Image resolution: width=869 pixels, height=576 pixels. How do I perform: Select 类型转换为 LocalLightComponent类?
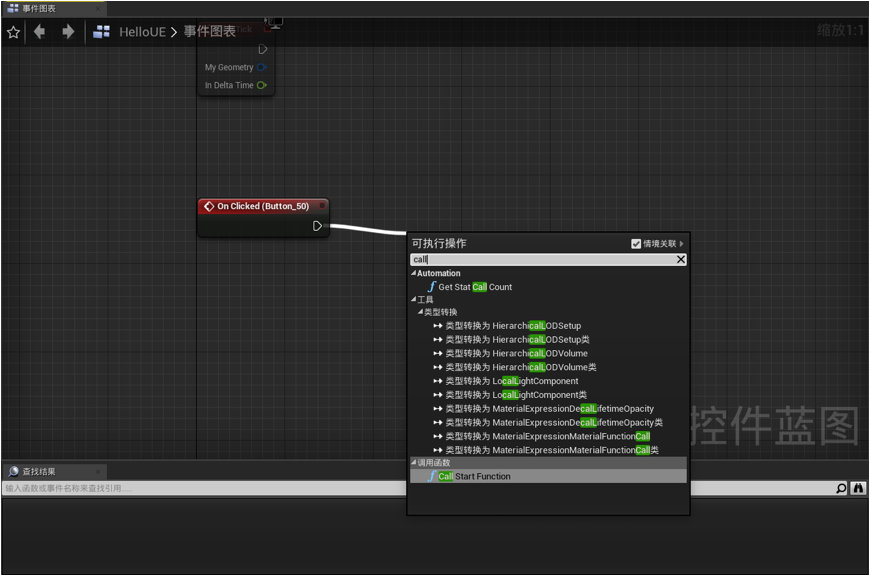click(x=516, y=395)
